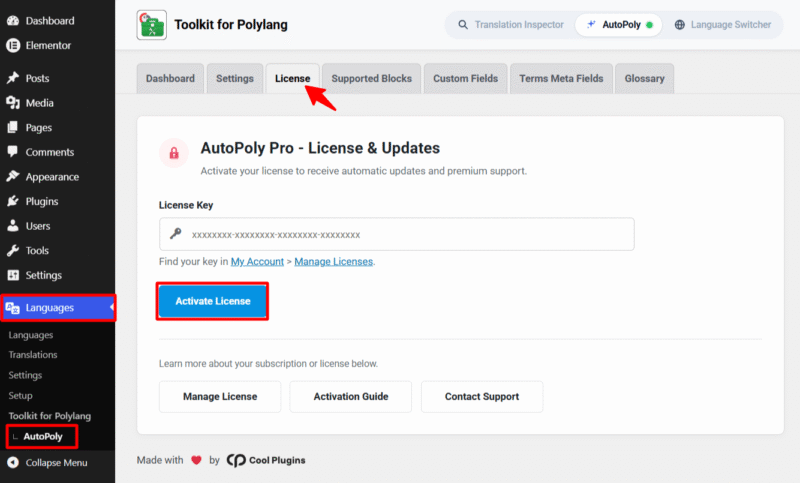Click the Plugins plug icon
Image resolution: width=800 pixels, height=483 pixels.
coord(13,201)
